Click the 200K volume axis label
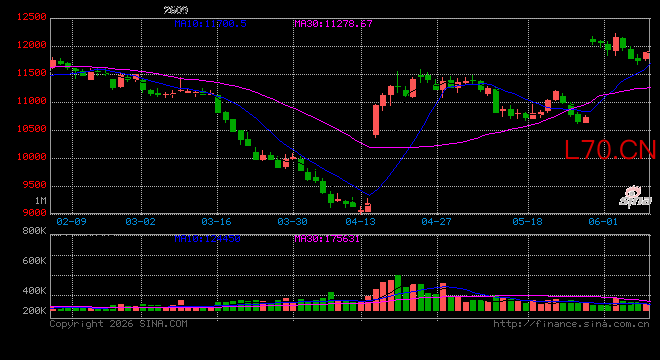Viewport: 660px width, 360px height. 35,311
